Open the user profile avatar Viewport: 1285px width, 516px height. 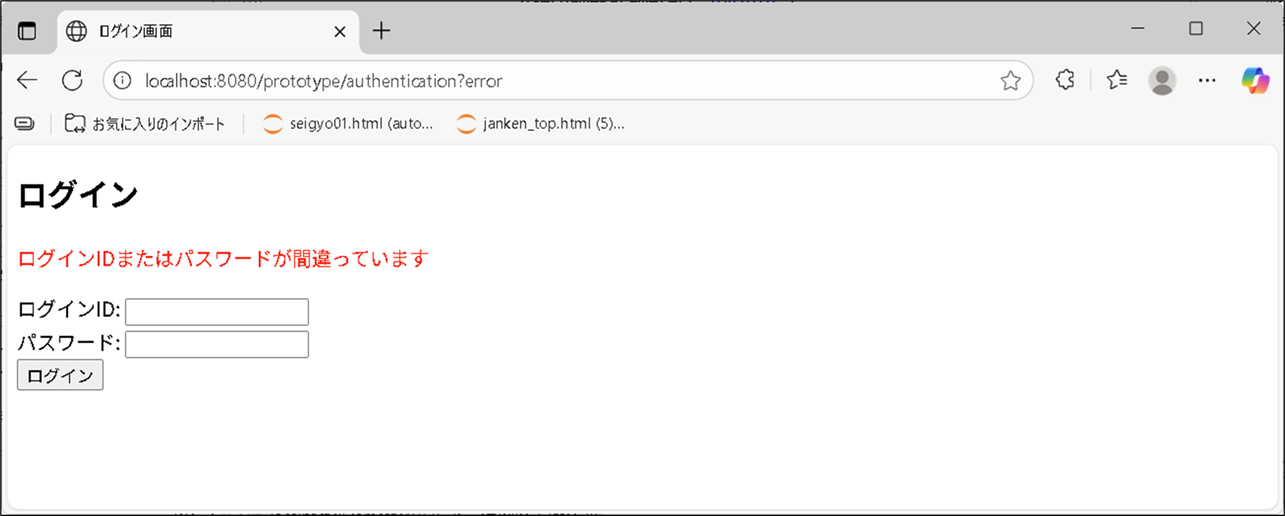tap(1162, 80)
